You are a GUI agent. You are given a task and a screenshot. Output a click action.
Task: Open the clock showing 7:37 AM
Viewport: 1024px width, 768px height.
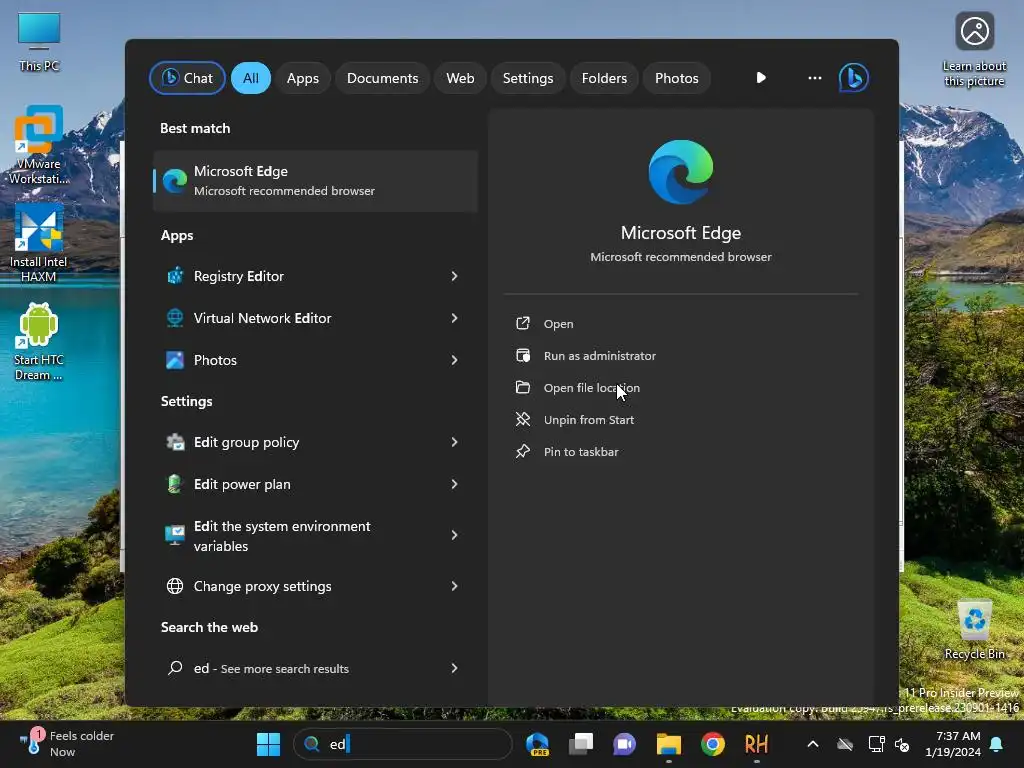[953, 744]
